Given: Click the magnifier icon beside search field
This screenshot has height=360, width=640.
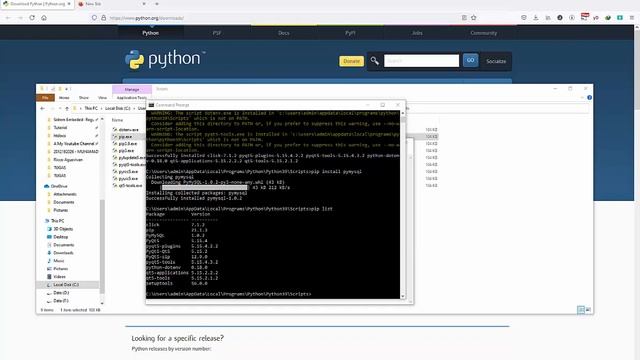Looking at the screenshot, I should coord(374,61).
